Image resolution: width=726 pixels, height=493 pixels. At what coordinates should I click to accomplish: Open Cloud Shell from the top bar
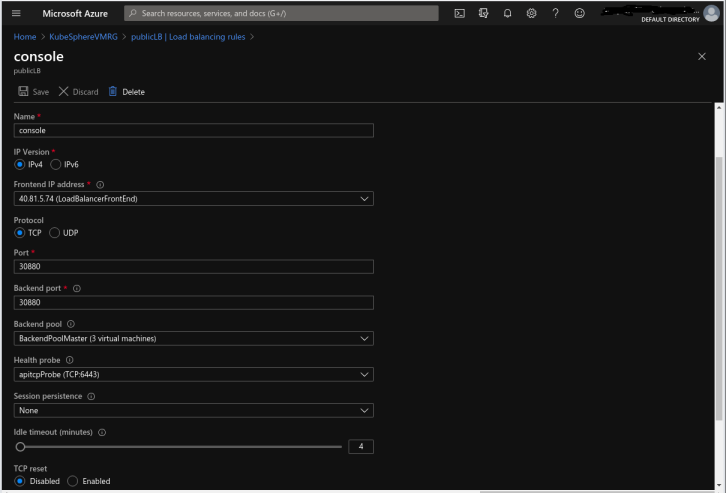459,13
